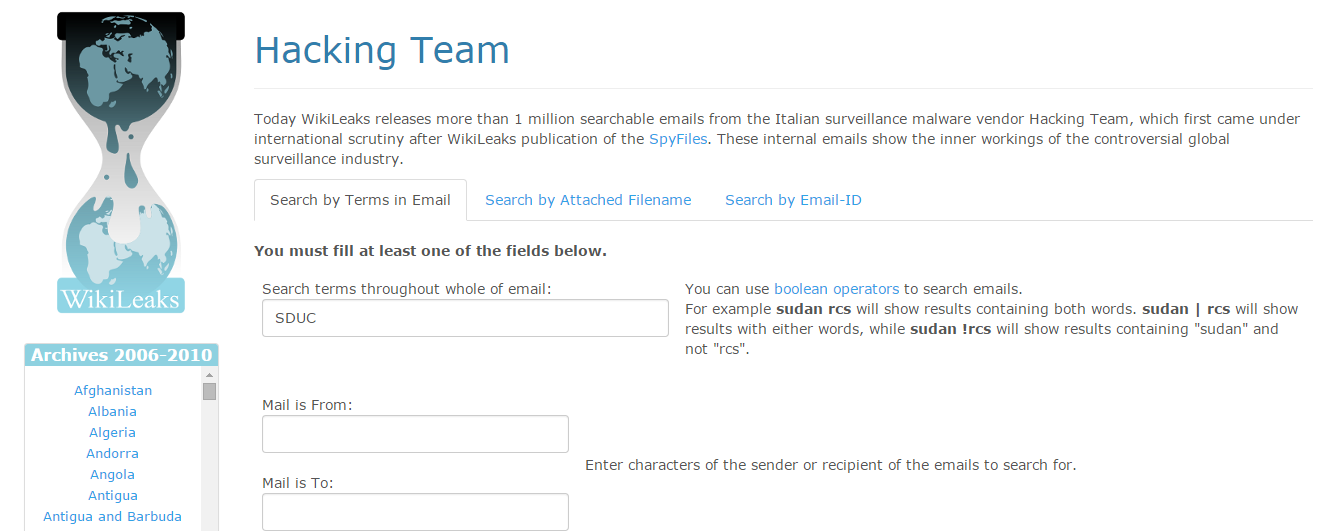Click the Archives 2006-2010 header
This screenshot has width=1323, height=531.
click(x=121, y=355)
